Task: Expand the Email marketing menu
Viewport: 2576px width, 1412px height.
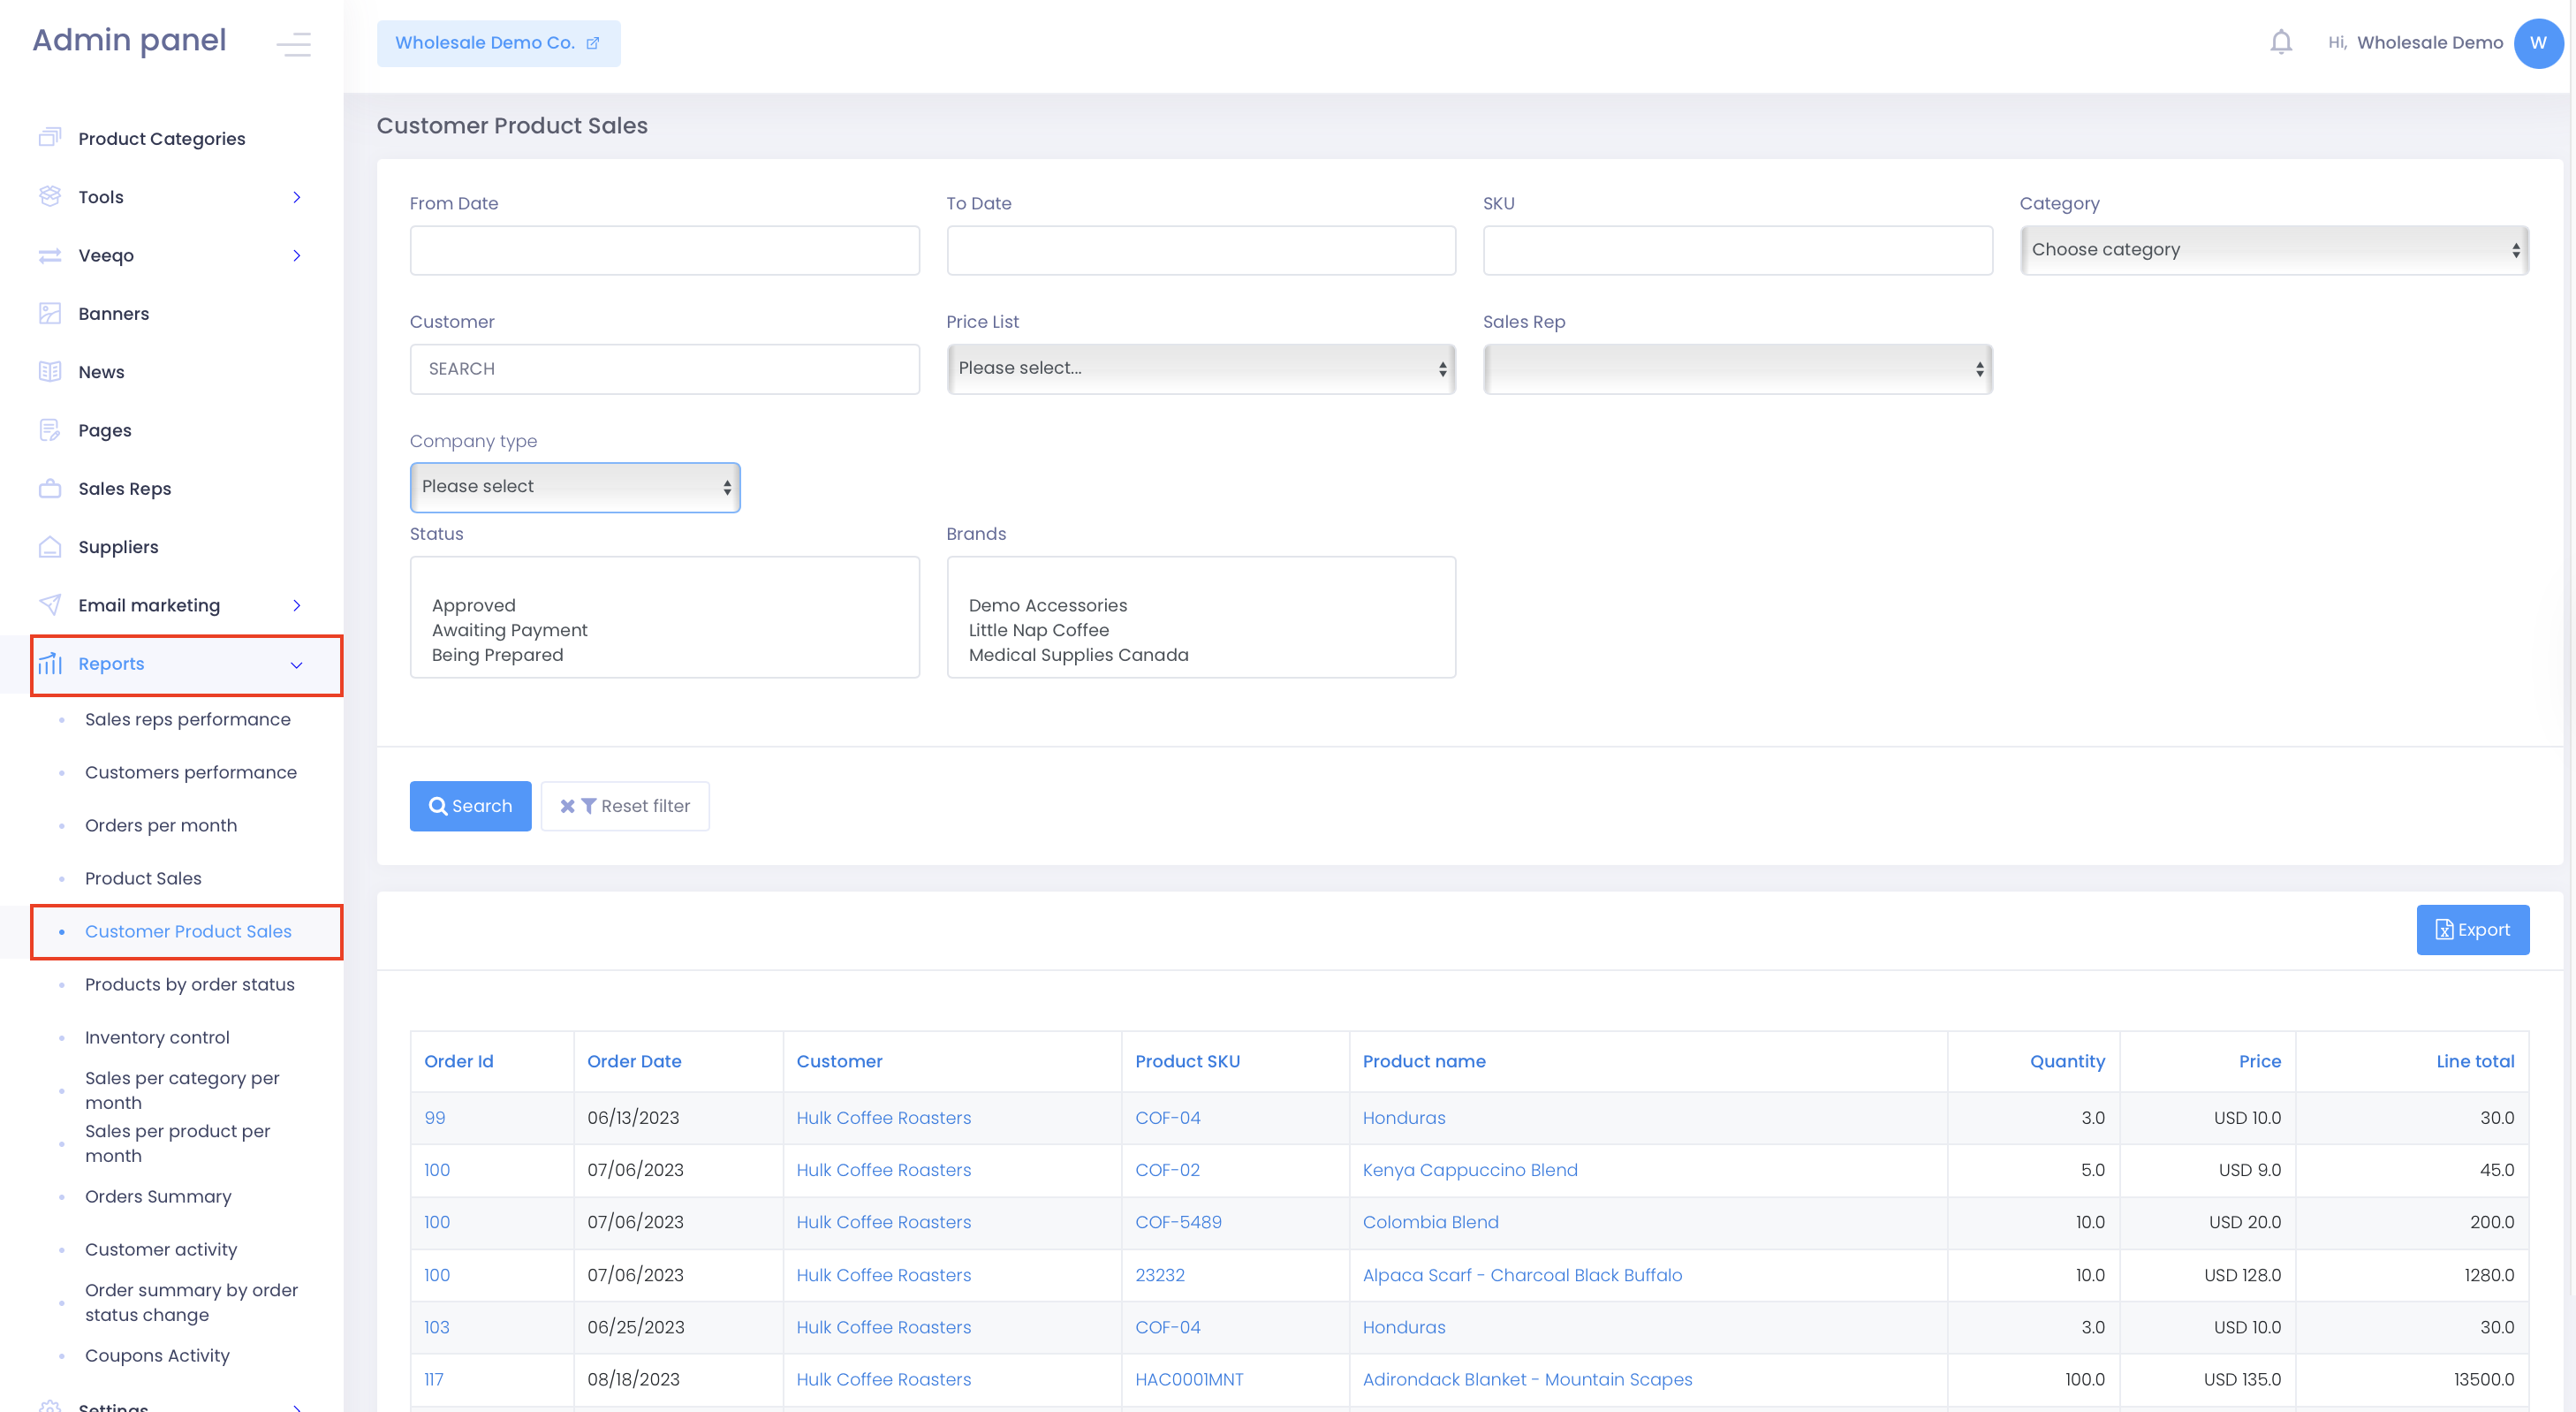Action: coord(296,605)
